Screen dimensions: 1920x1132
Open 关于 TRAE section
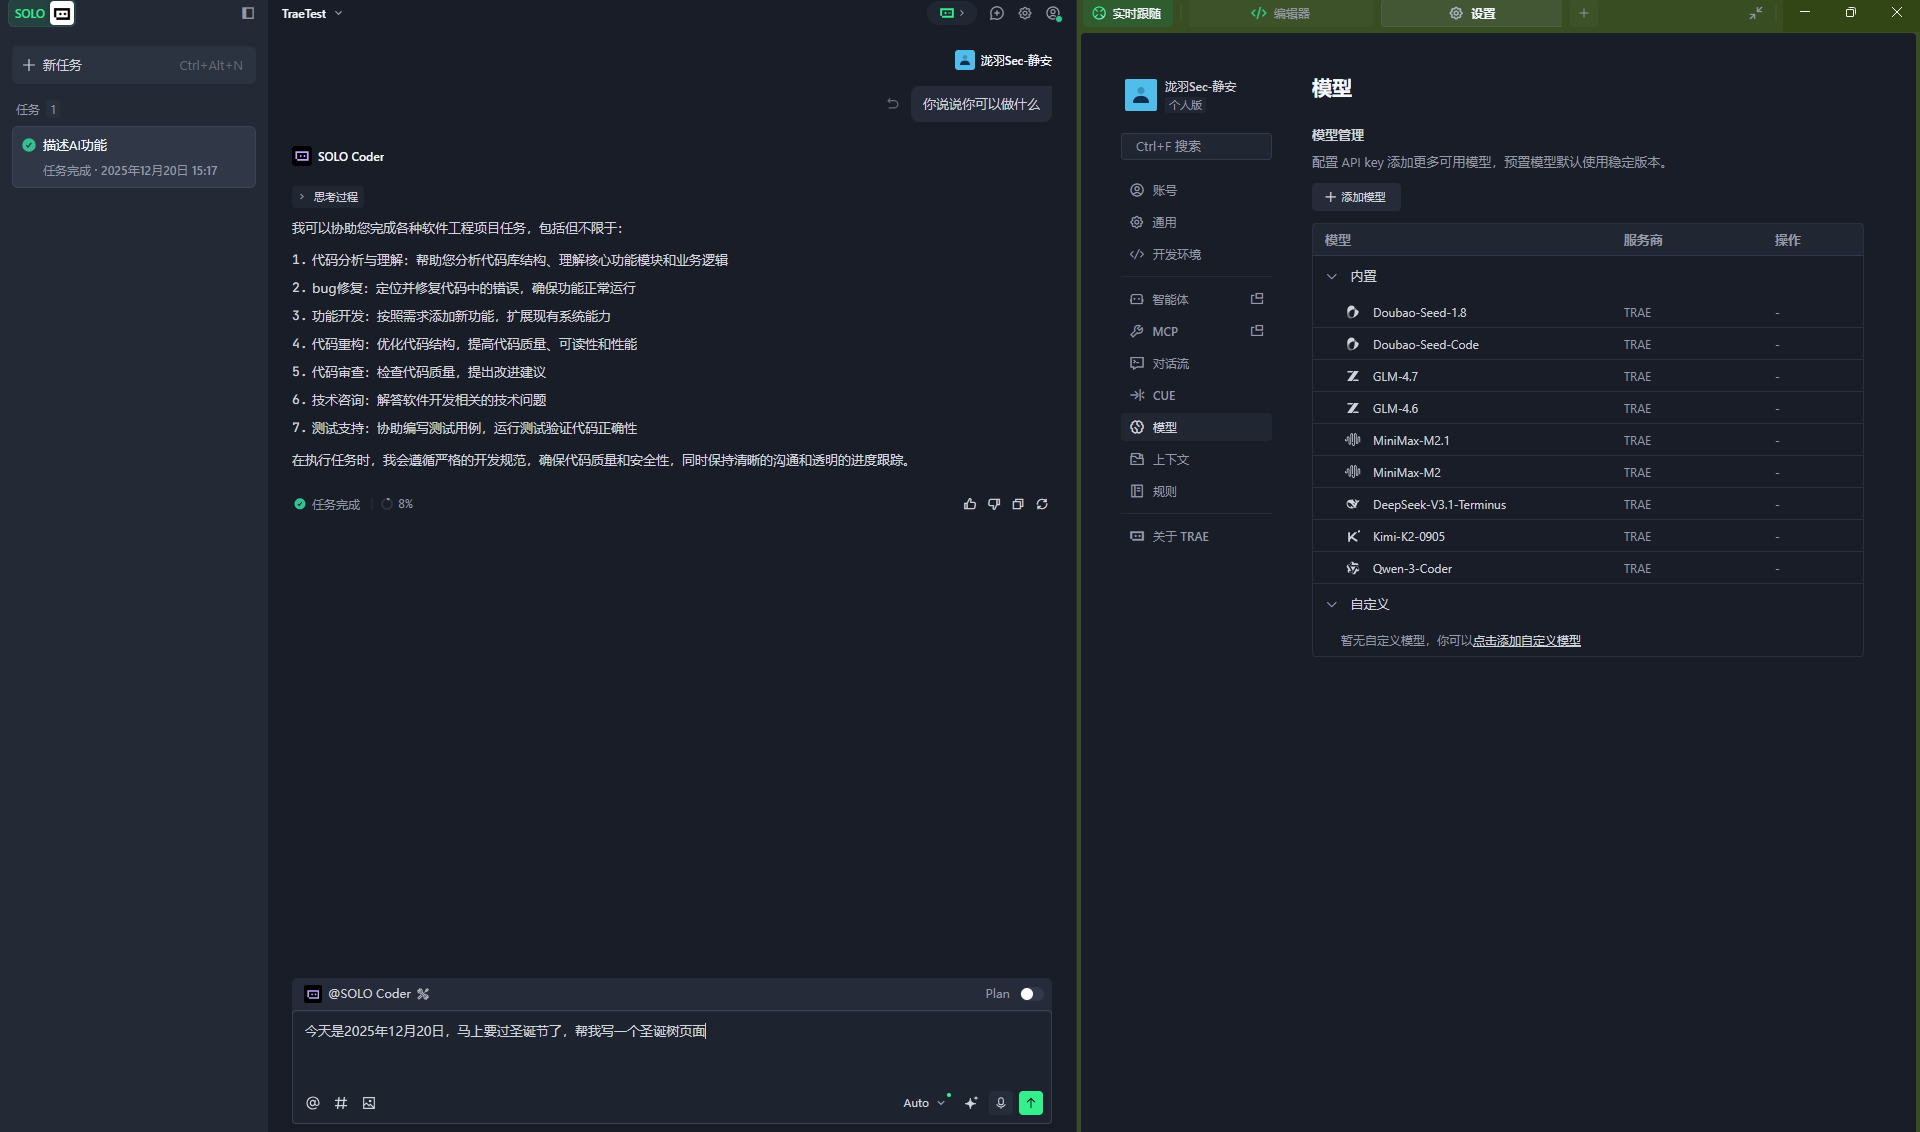point(1196,536)
